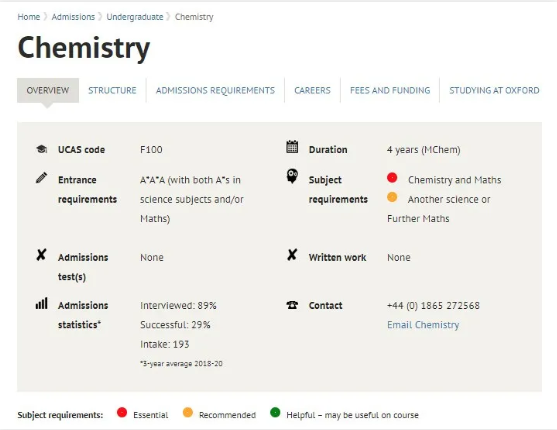Screen dimensions: 557x430
Task: Click the telephone icon next to Contact
Action: click(x=292, y=305)
